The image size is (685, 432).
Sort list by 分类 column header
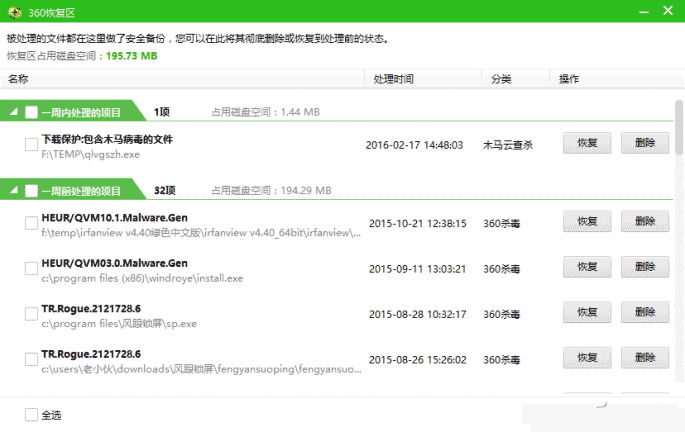coord(502,78)
